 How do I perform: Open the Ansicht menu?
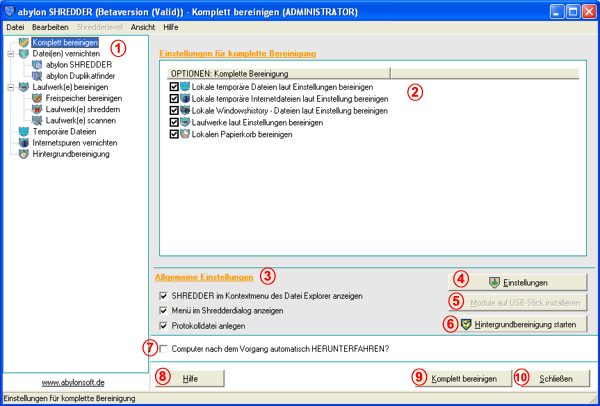point(143,28)
